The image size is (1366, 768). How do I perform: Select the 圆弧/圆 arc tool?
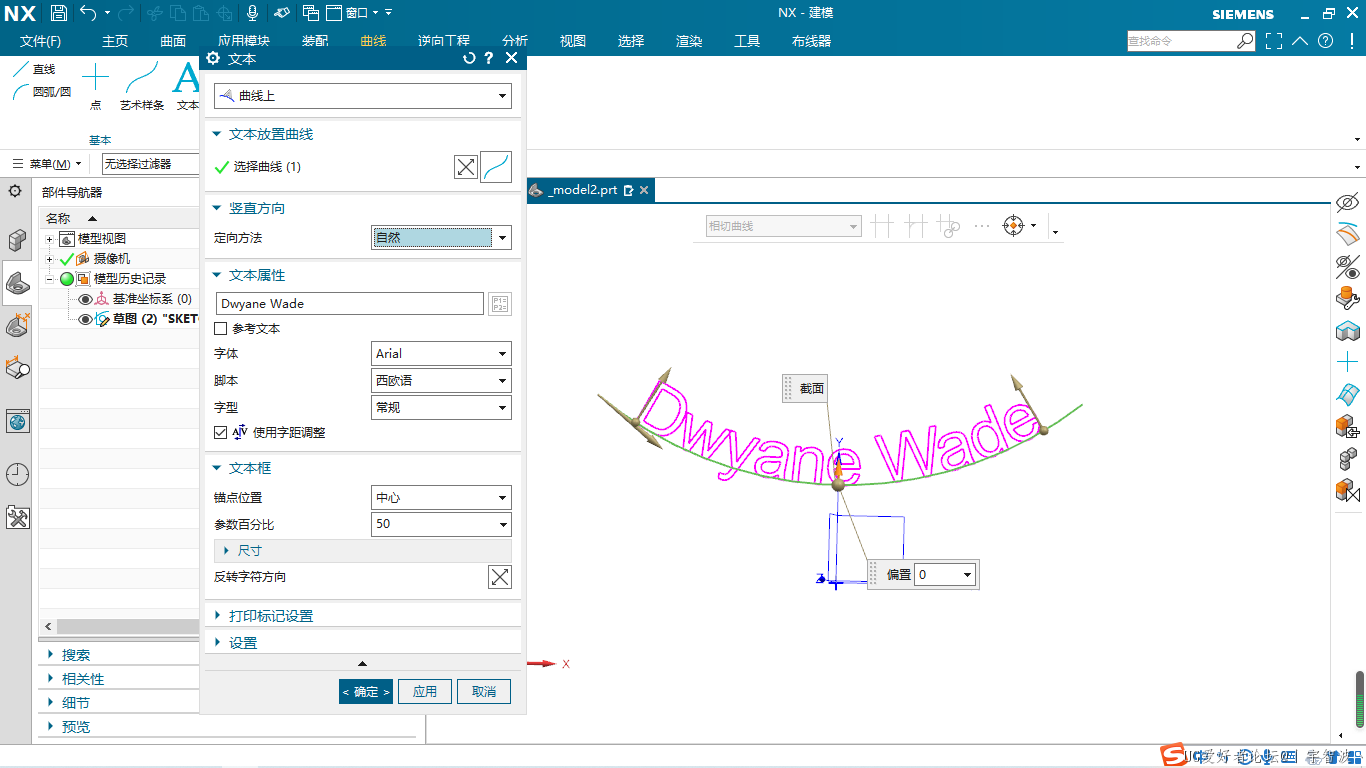coord(41,91)
